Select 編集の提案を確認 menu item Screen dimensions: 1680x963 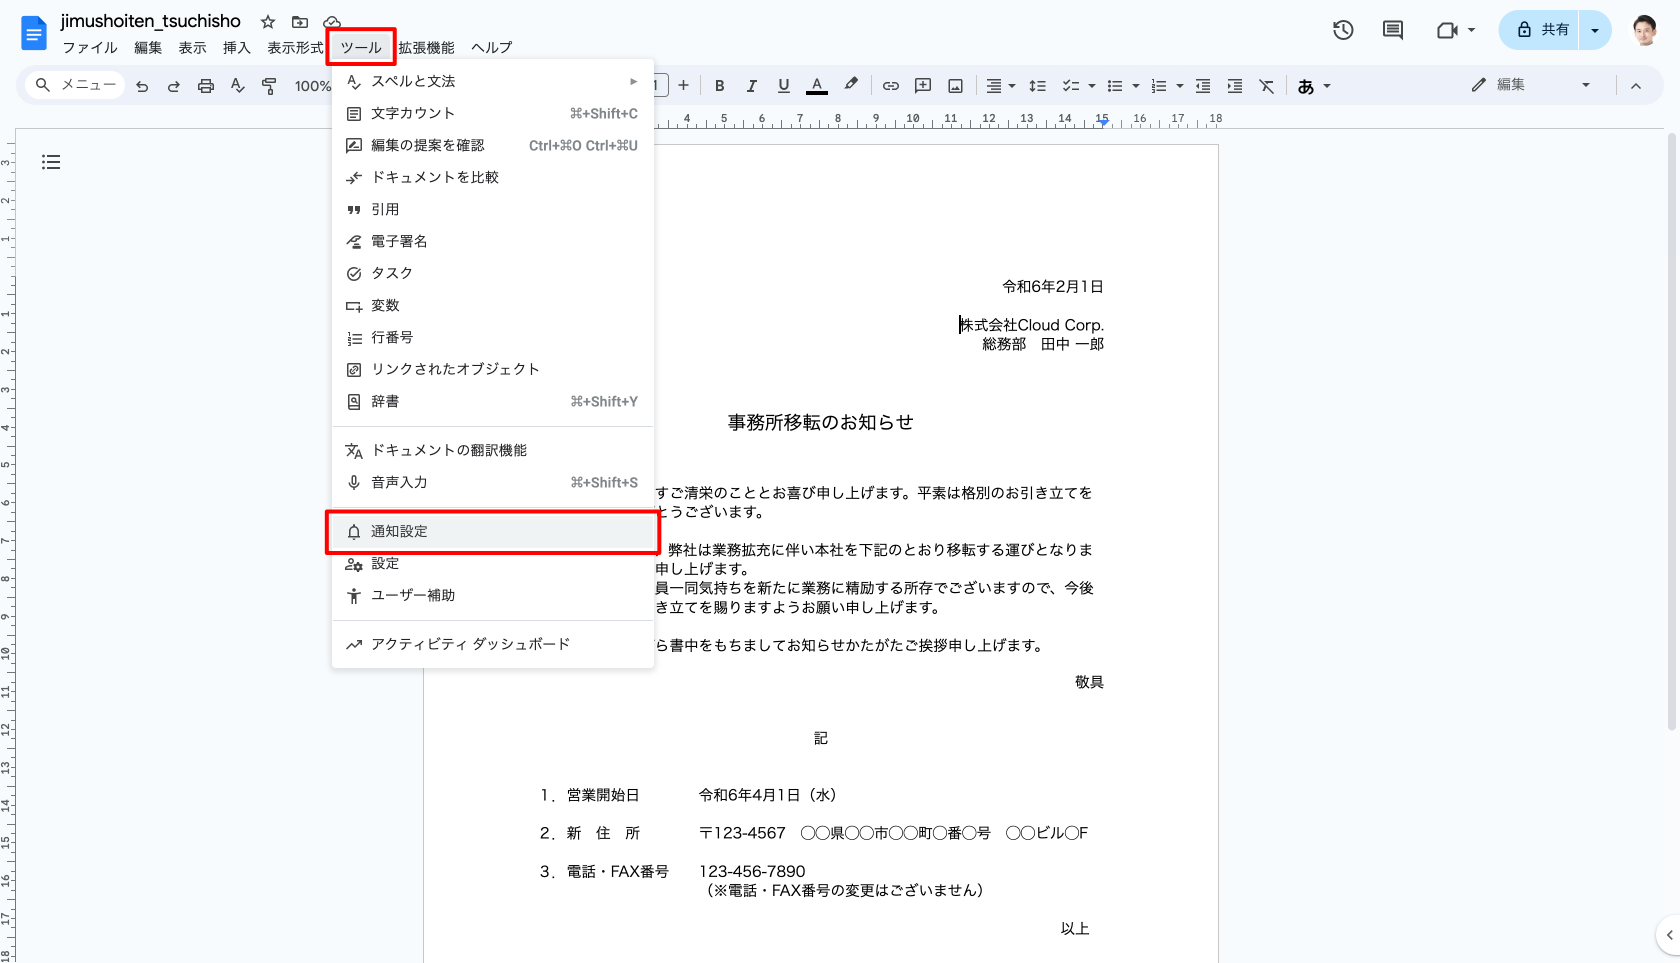pyautogui.click(x=493, y=145)
